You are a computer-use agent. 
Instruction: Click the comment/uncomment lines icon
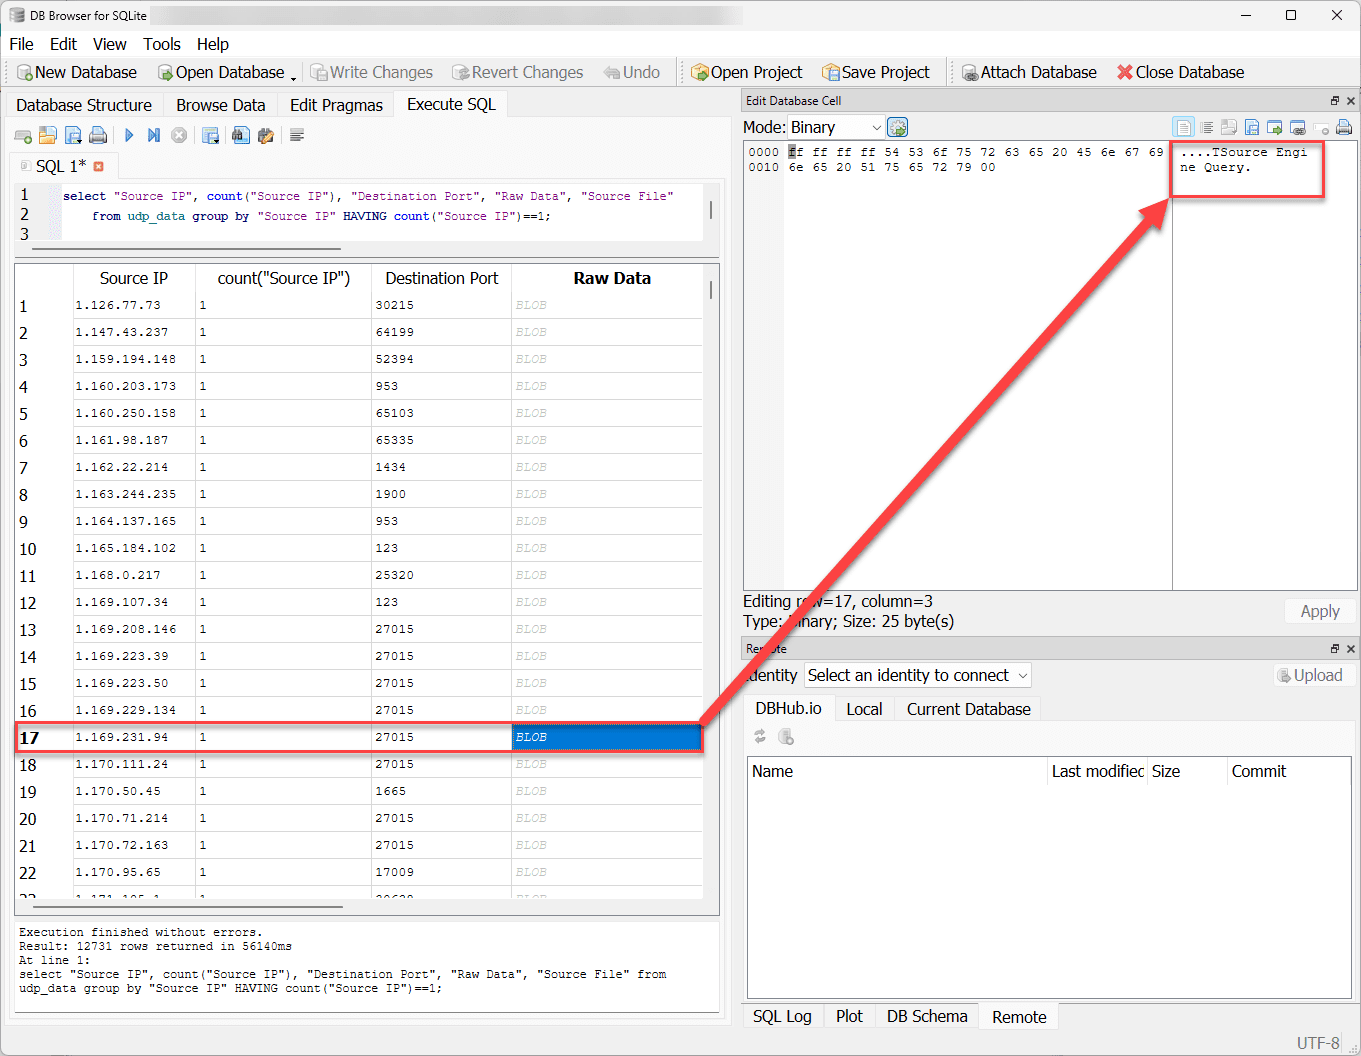coord(297,136)
